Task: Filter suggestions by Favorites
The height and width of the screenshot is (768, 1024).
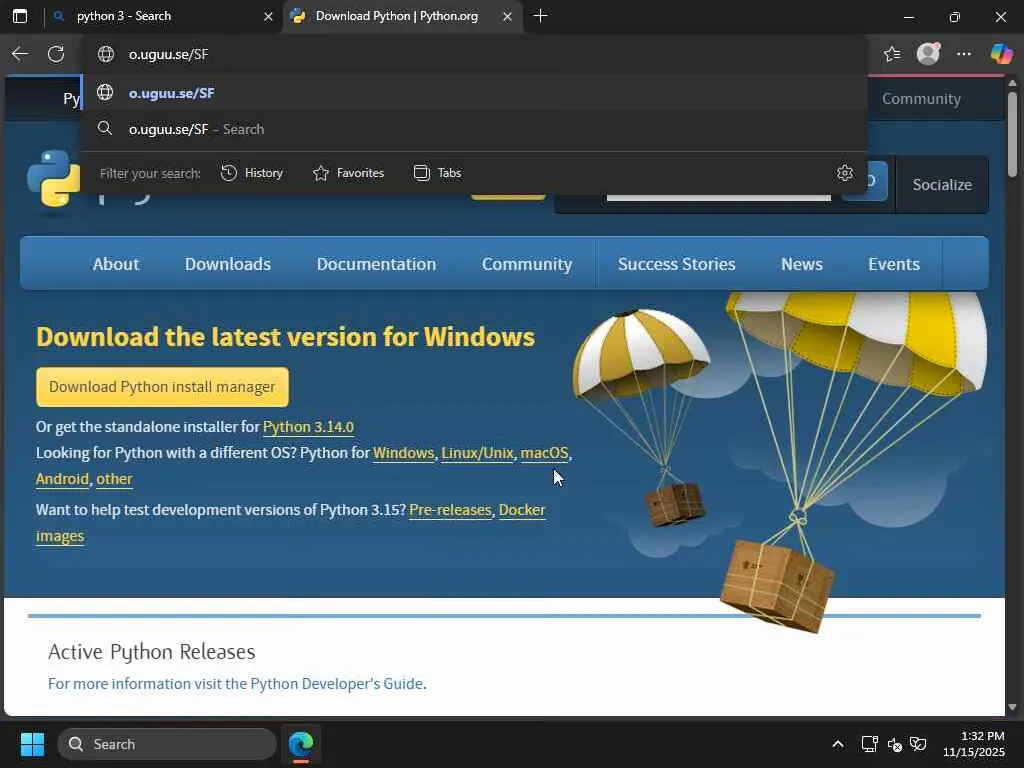Action: coord(348,173)
